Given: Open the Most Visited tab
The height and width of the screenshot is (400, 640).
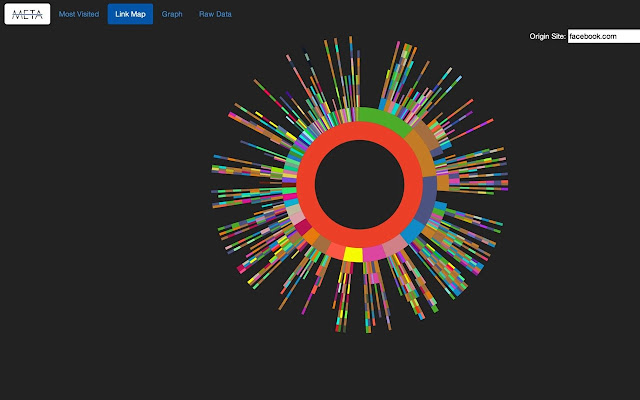Looking at the screenshot, I should click(x=79, y=14).
